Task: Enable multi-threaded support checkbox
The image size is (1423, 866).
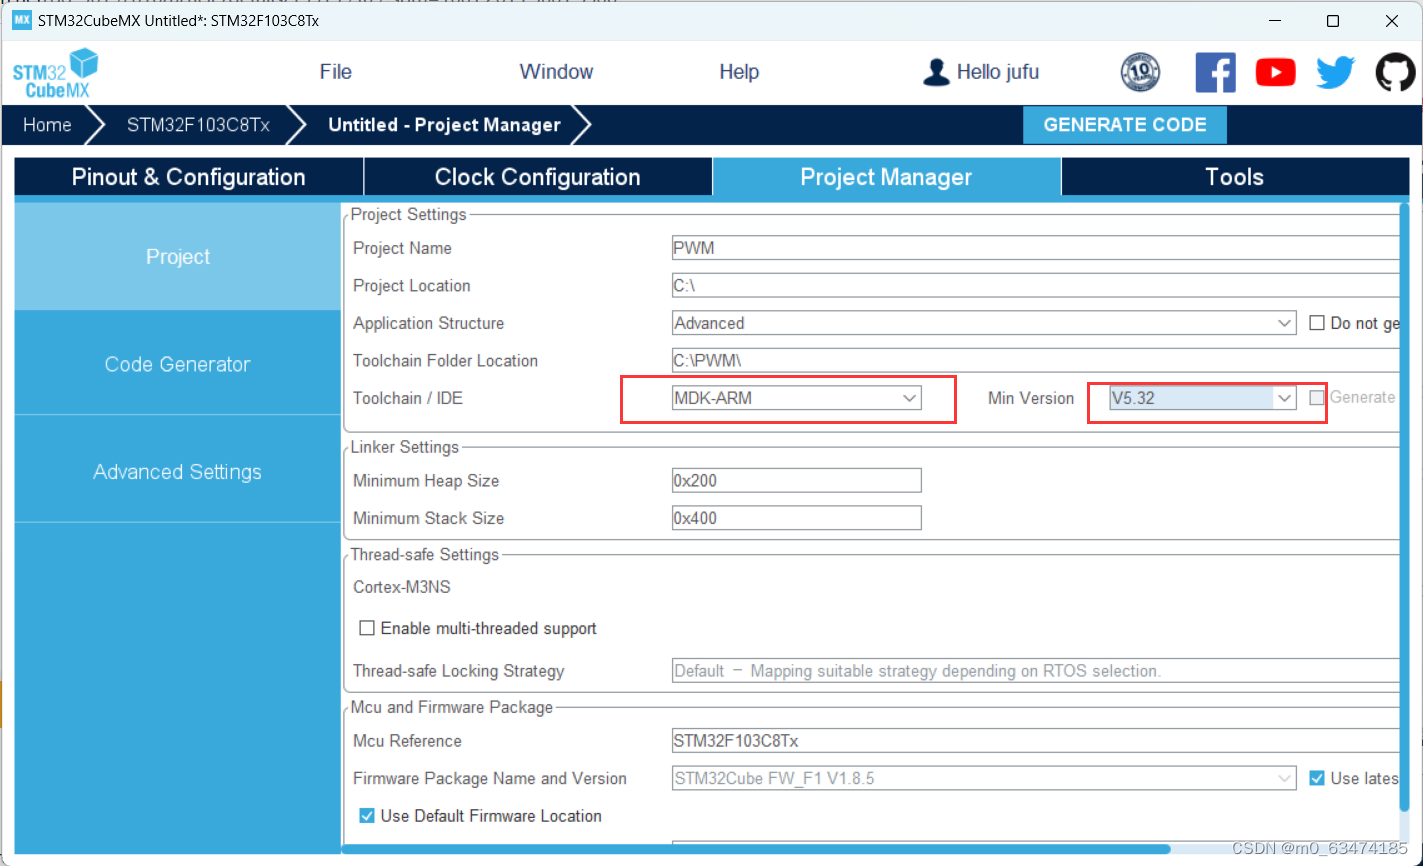Action: [x=367, y=628]
